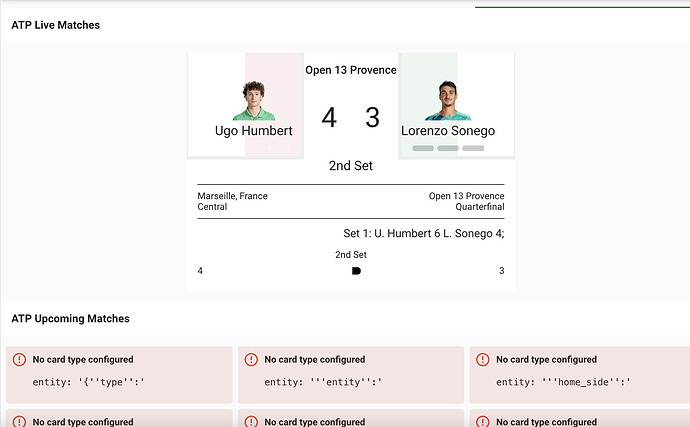This screenshot has width=690, height=427.
Task: Click the error icon on the 'home_side' card
Action: 482,359
